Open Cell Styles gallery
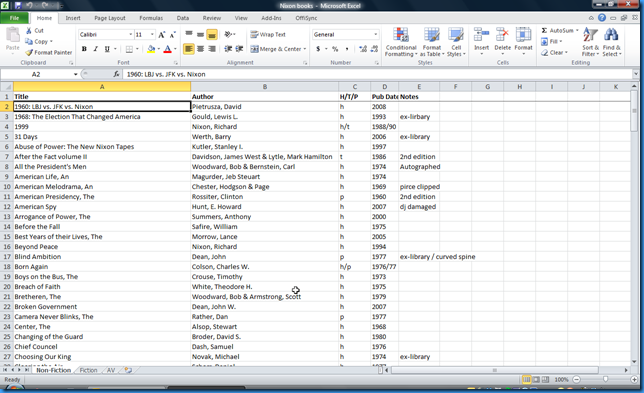This screenshot has height=393, width=644. [456, 42]
